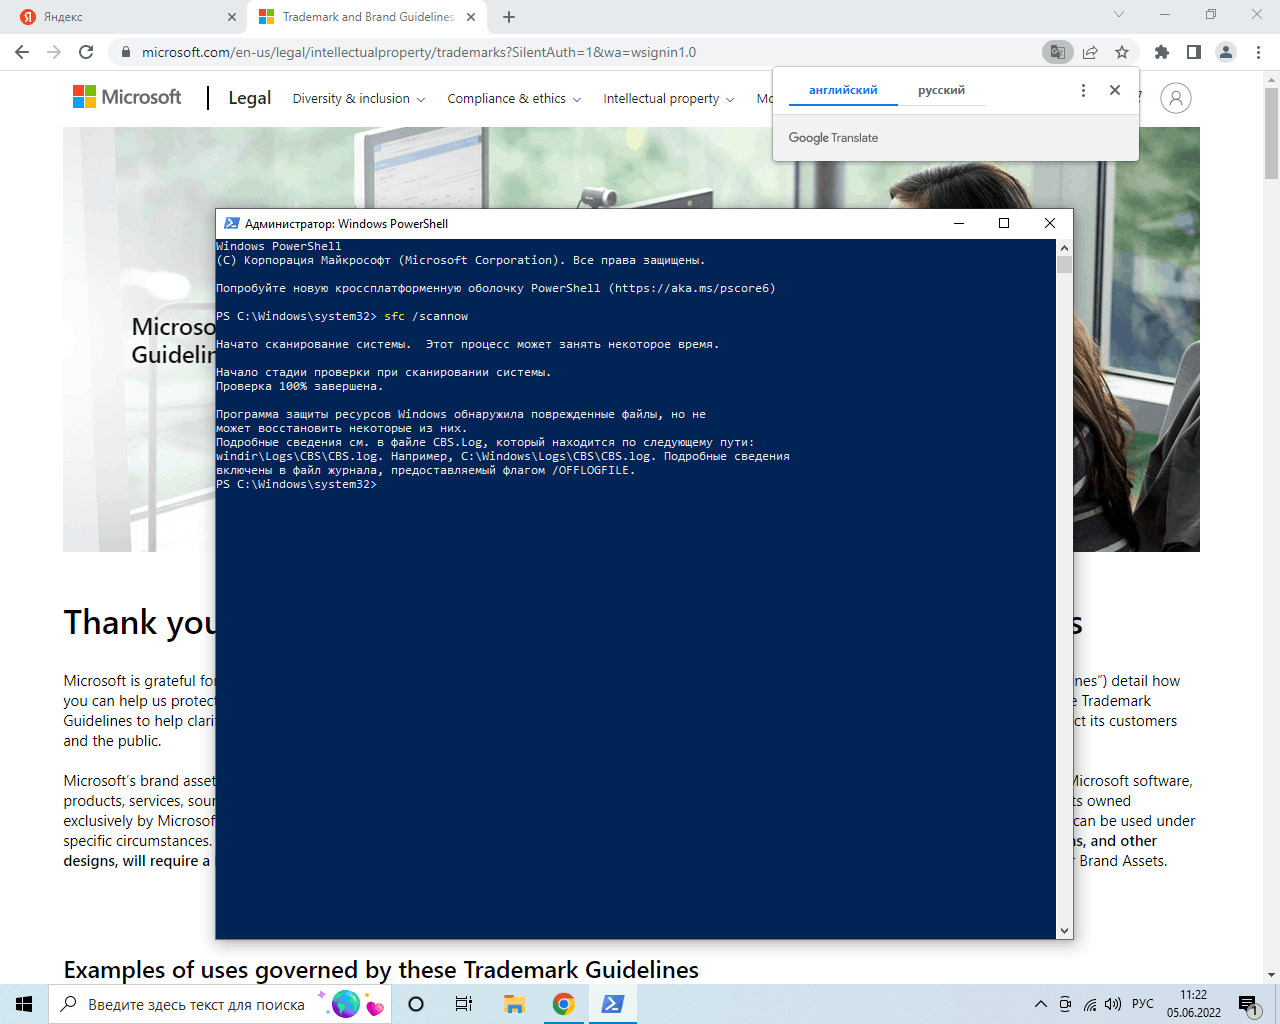The height and width of the screenshot is (1024, 1280).
Task: Click Chrome's forward navigation arrow
Action: (x=54, y=52)
